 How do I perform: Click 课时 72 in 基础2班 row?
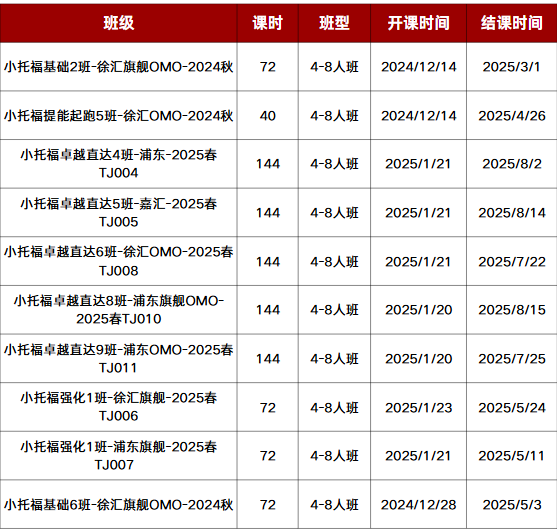(267, 67)
